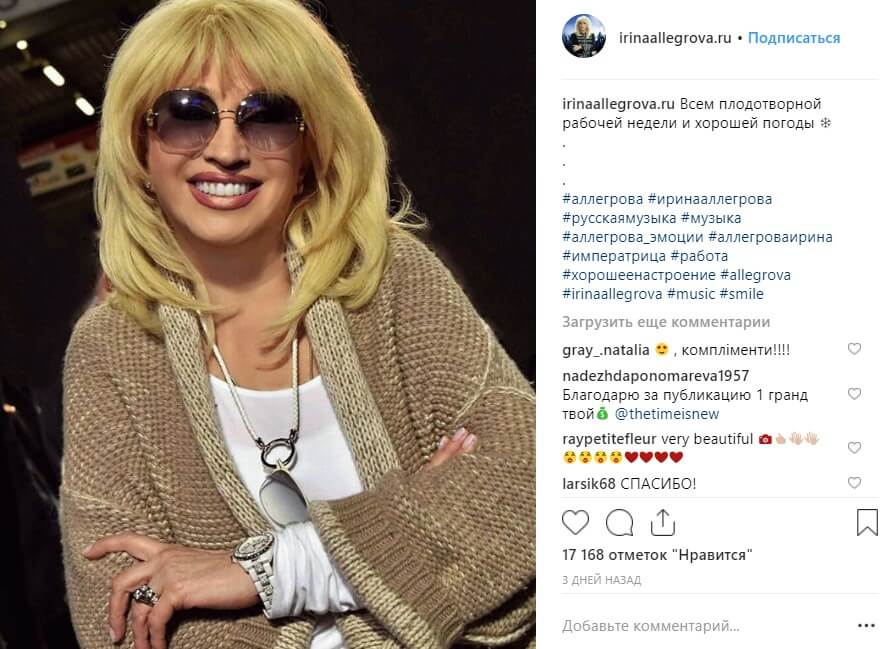888x649 pixels.
Task: Like nadezhdaponomareva1957's comment
Action: pyautogui.click(x=854, y=394)
